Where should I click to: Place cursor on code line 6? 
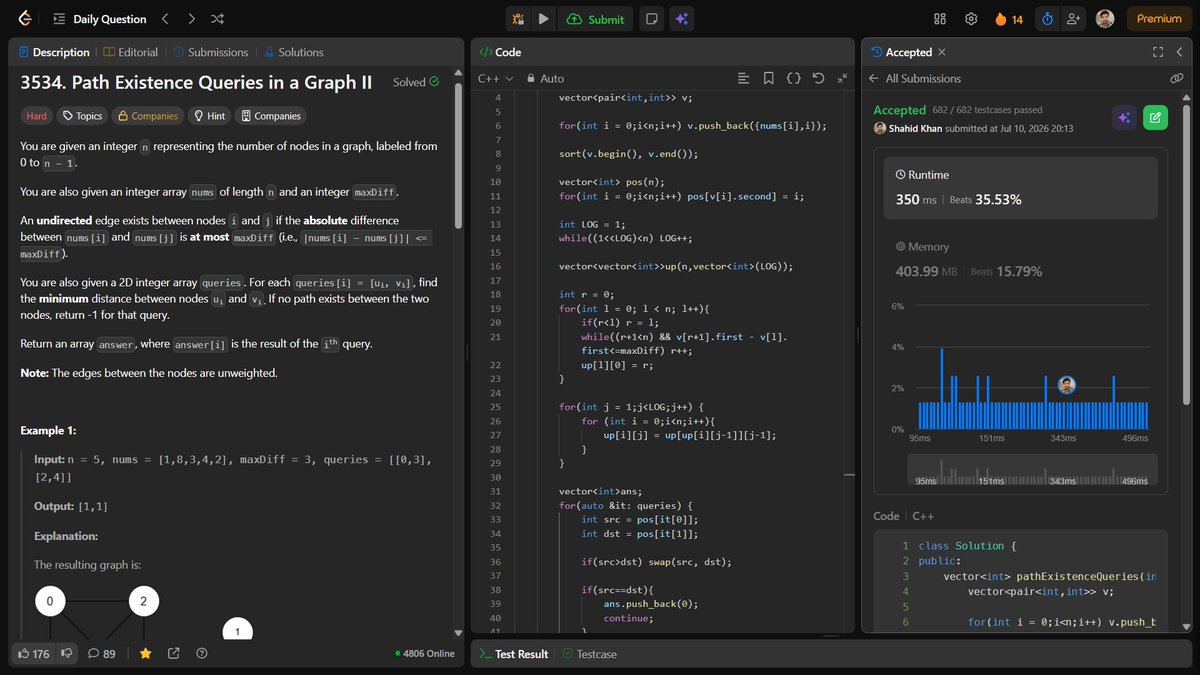coord(692,126)
